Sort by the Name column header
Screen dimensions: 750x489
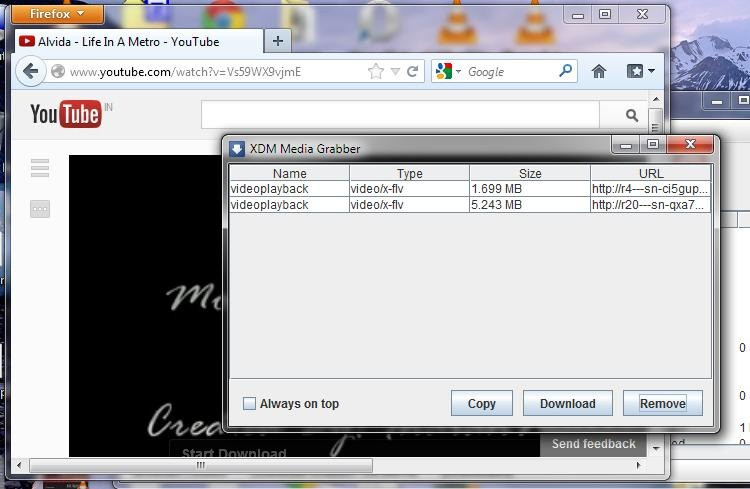[289, 173]
